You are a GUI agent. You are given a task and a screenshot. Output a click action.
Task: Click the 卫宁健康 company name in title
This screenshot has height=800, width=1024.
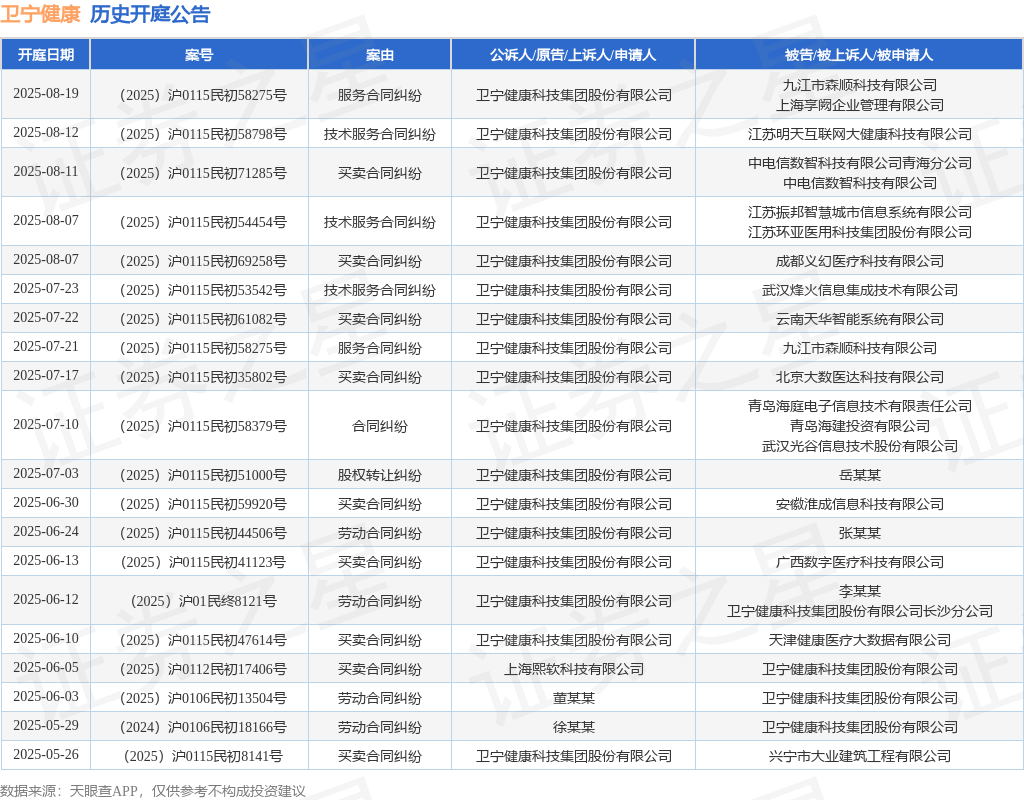click(40, 14)
